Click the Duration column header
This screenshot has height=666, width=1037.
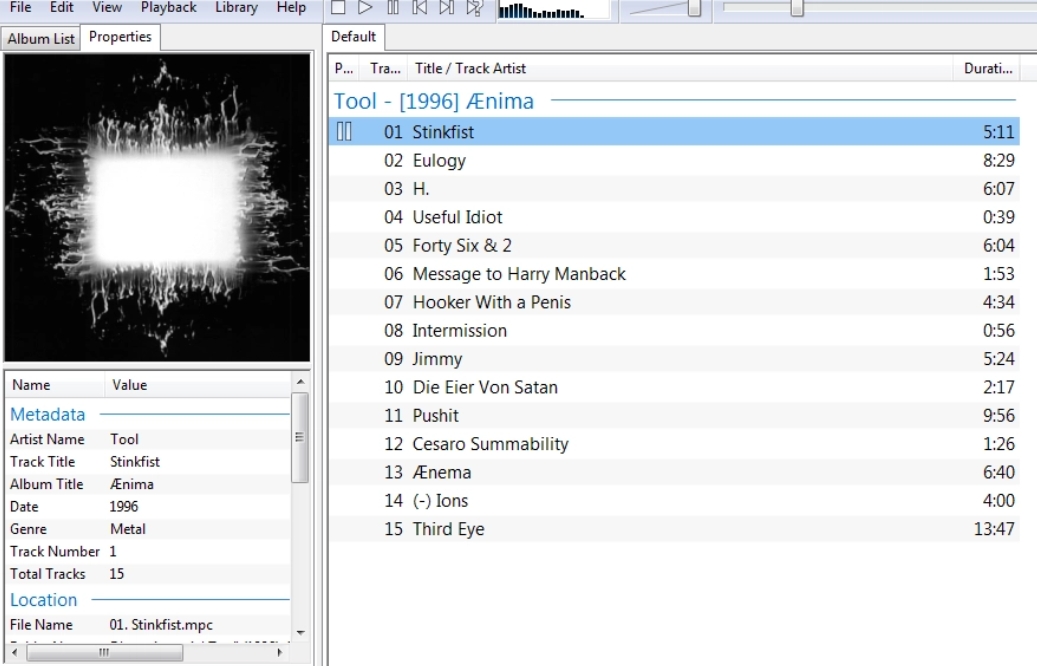(x=987, y=68)
